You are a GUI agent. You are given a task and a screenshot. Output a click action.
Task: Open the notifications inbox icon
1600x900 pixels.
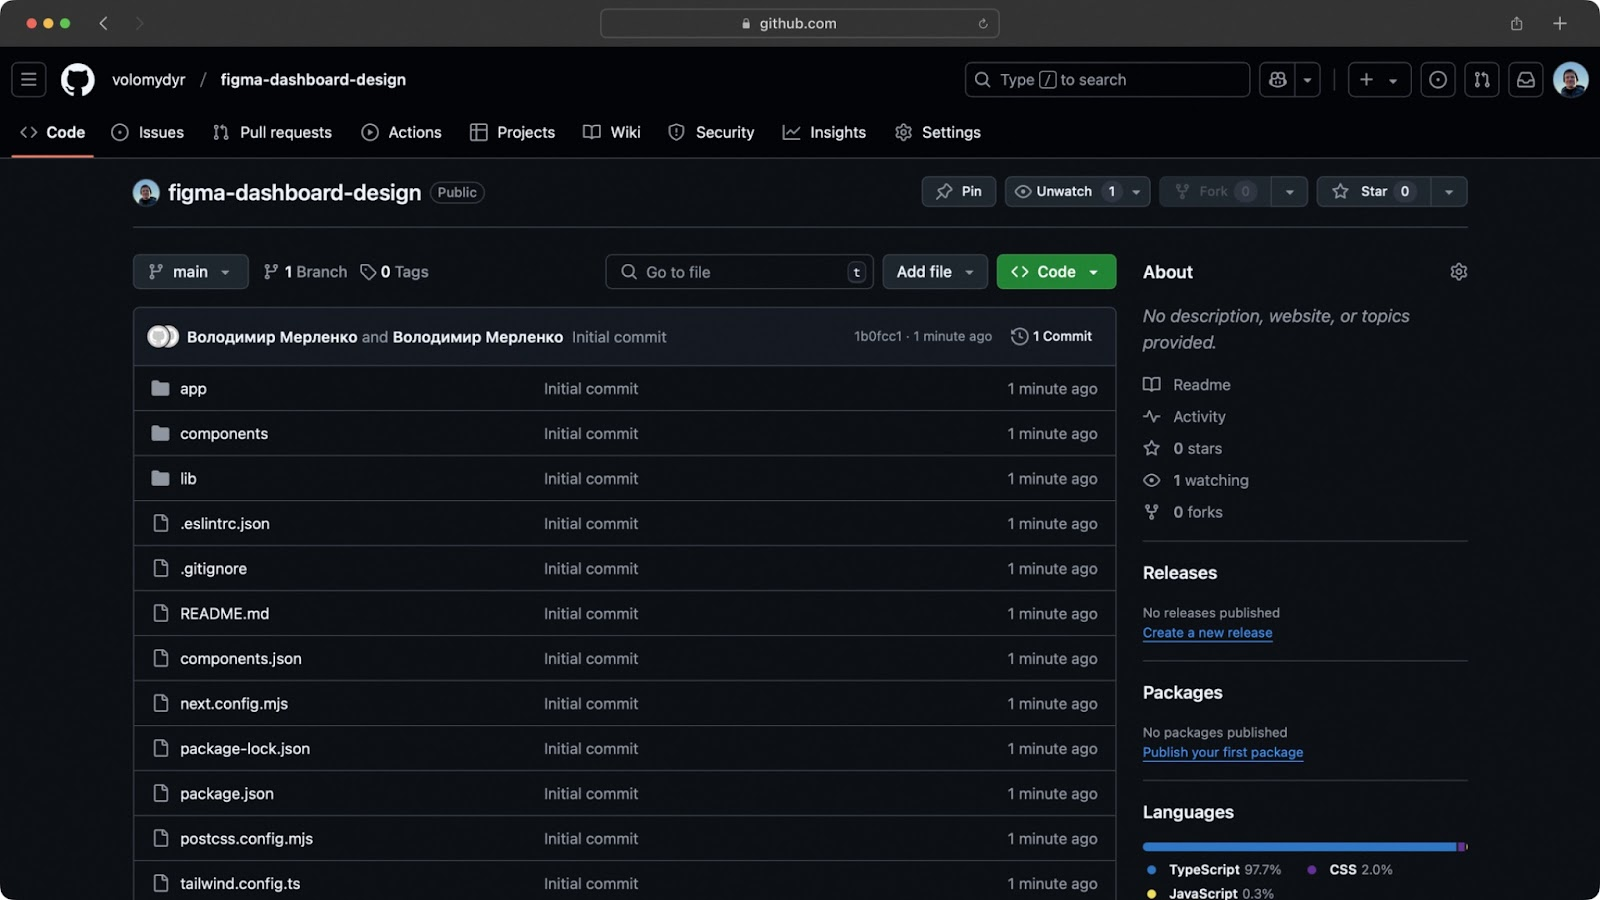coord(1526,80)
